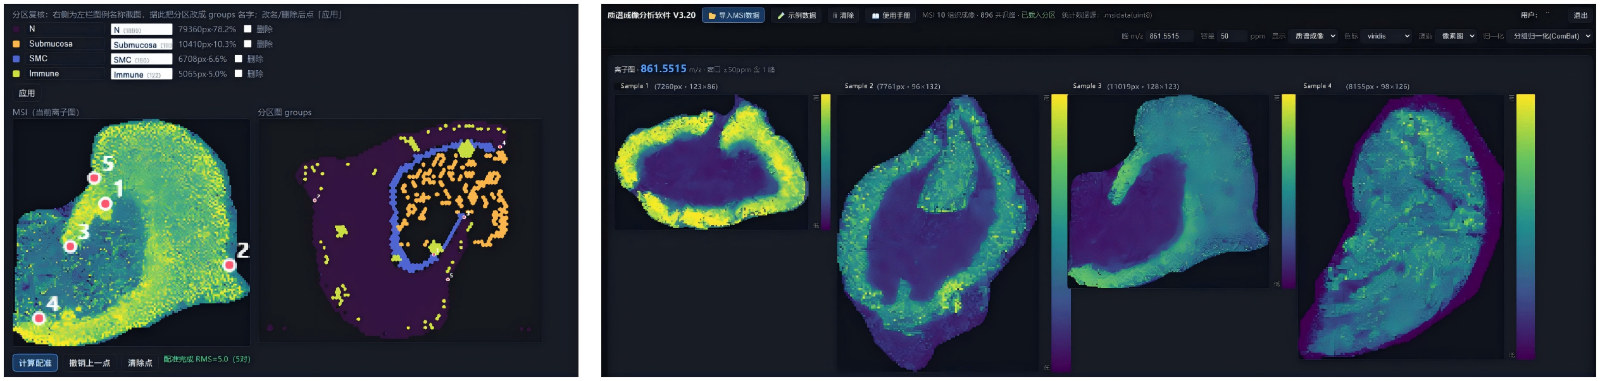Click the Sample 4 ion image
The height and width of the screenshot is (381, 1600).
[1402, 227]
